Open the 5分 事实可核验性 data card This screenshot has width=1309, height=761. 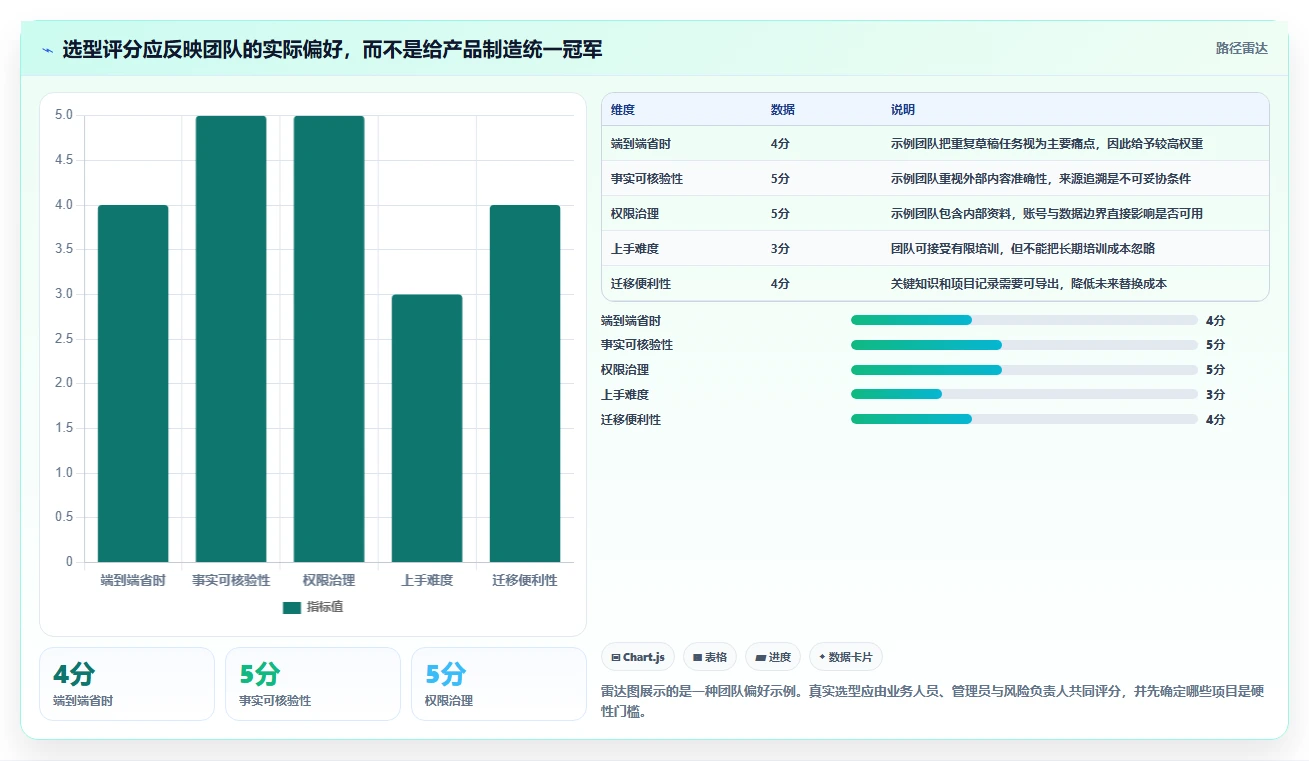coord(313,684)
